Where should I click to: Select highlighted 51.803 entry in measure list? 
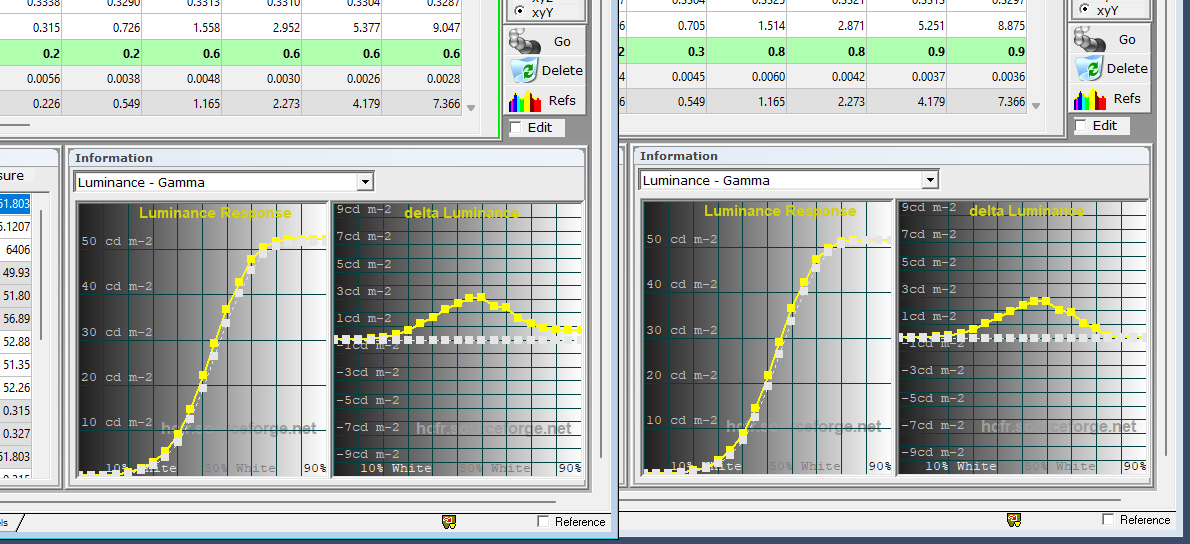tap(15, 203)
